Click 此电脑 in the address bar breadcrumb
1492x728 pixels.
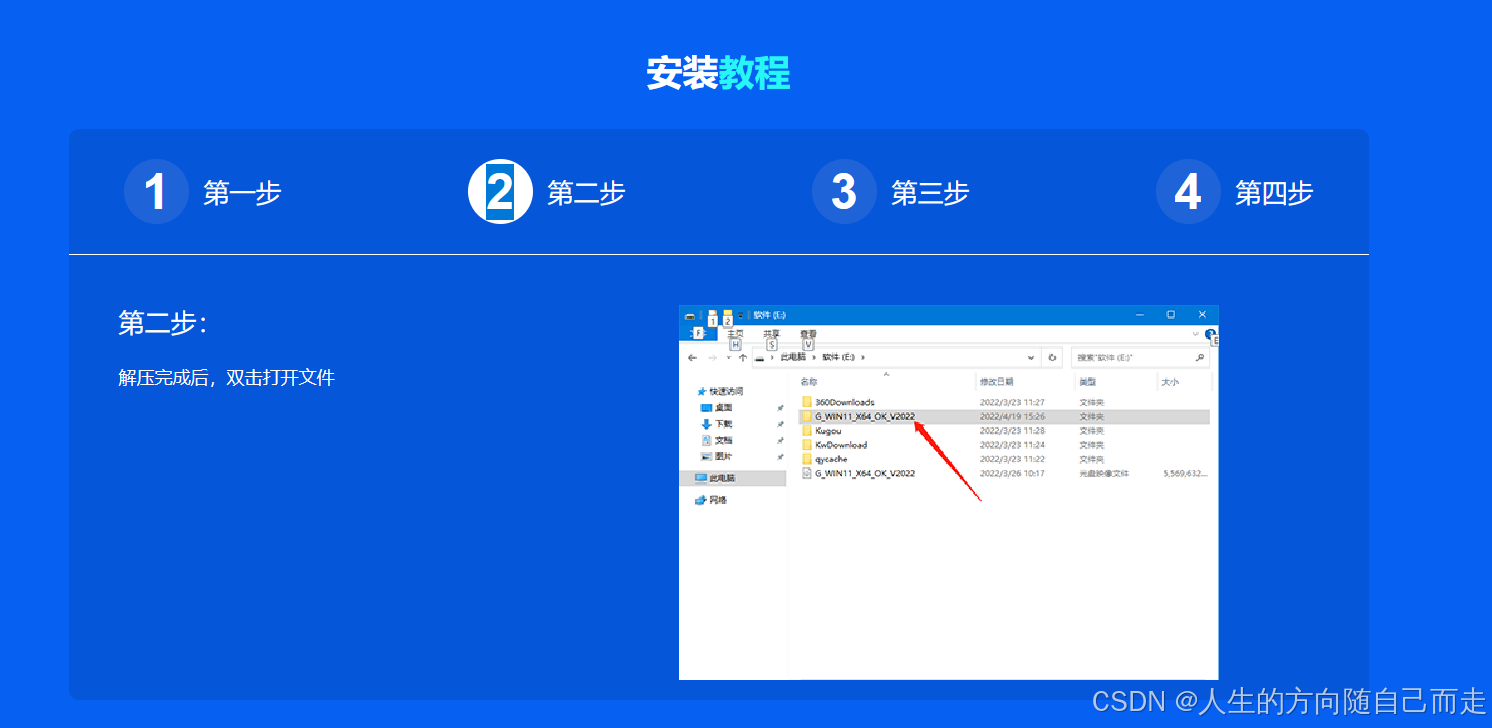792,357
